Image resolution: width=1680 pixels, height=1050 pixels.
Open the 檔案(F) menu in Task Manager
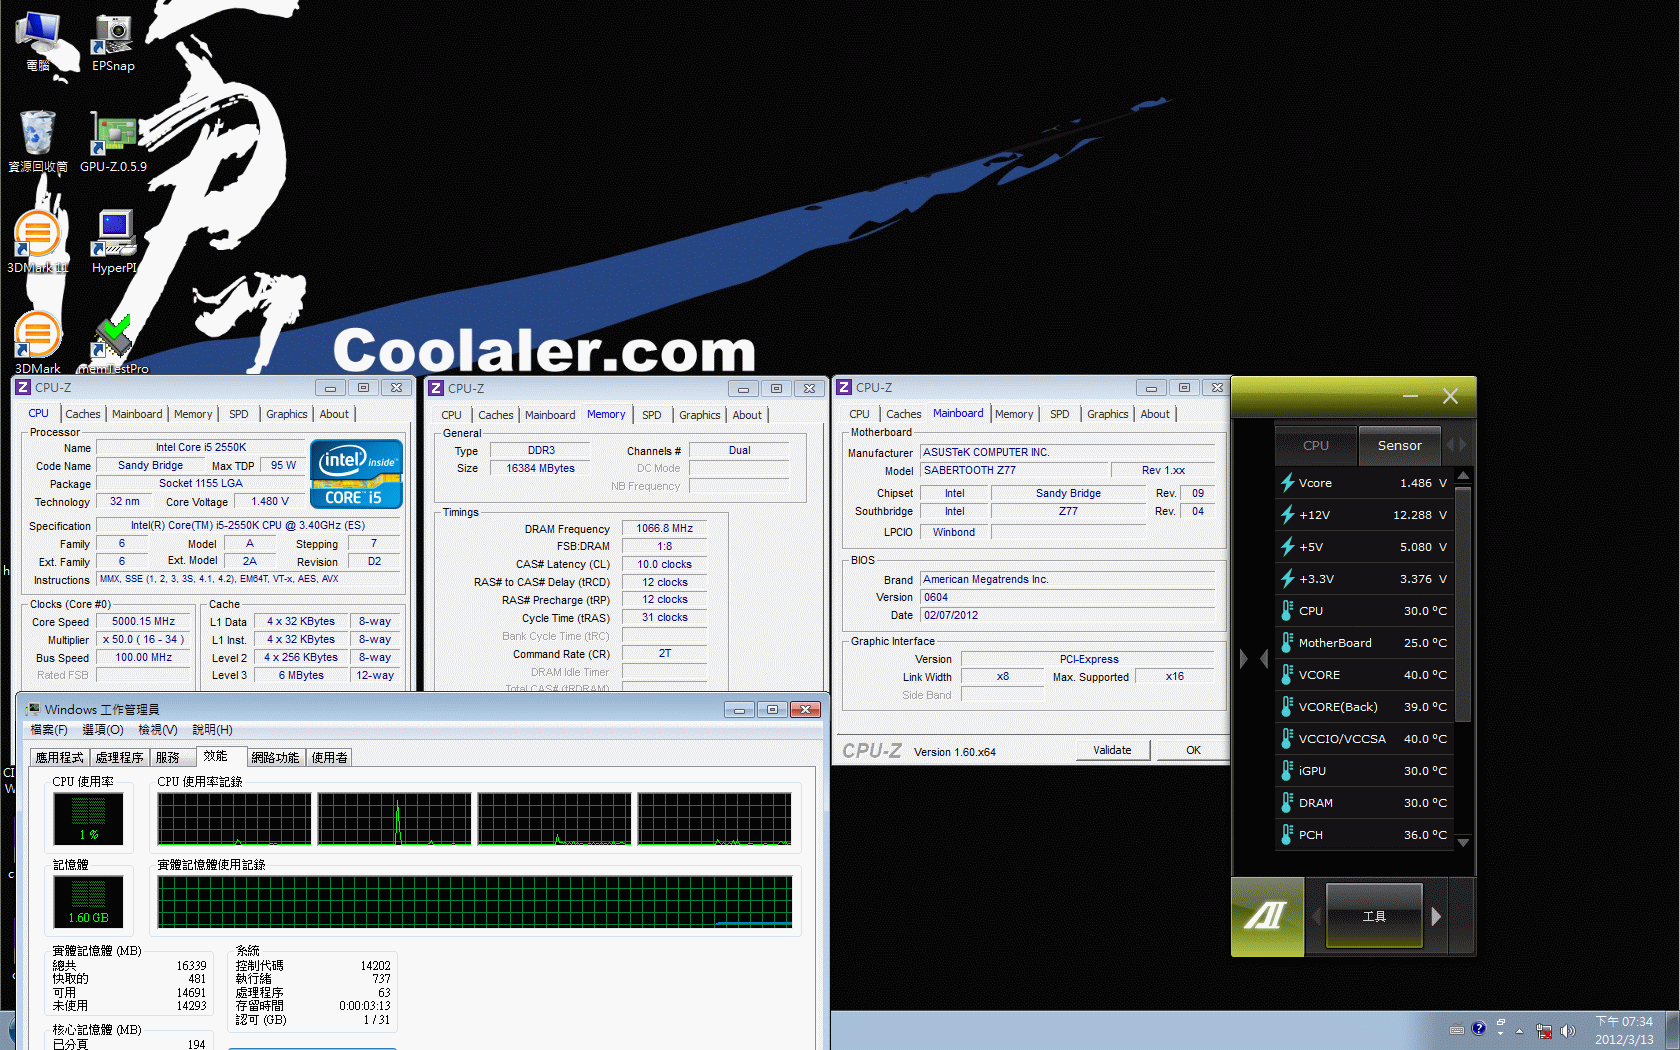point(49,730)
